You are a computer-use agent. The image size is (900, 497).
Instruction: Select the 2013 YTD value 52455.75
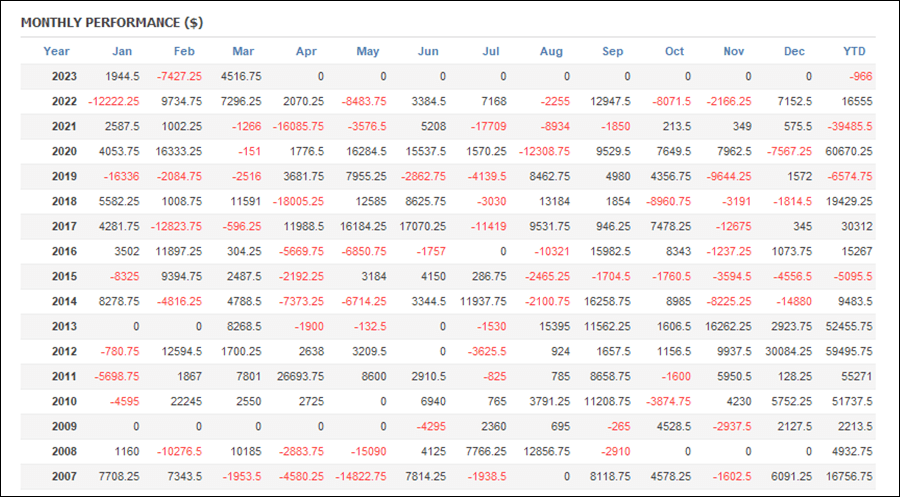click(849, 327)
